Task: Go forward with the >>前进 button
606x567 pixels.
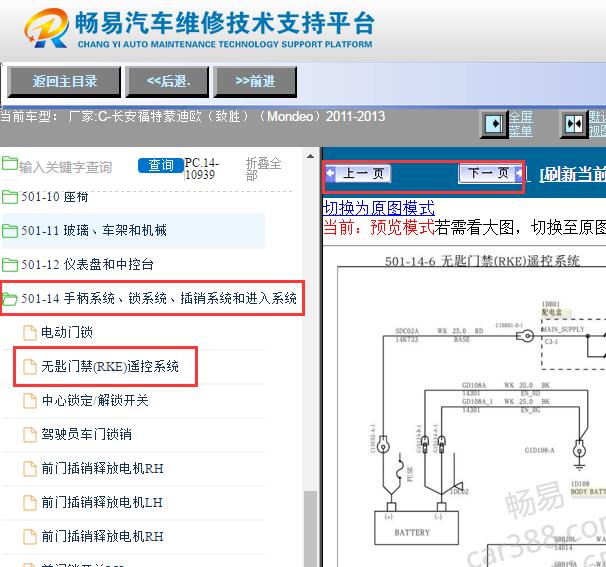Action: 255,82
